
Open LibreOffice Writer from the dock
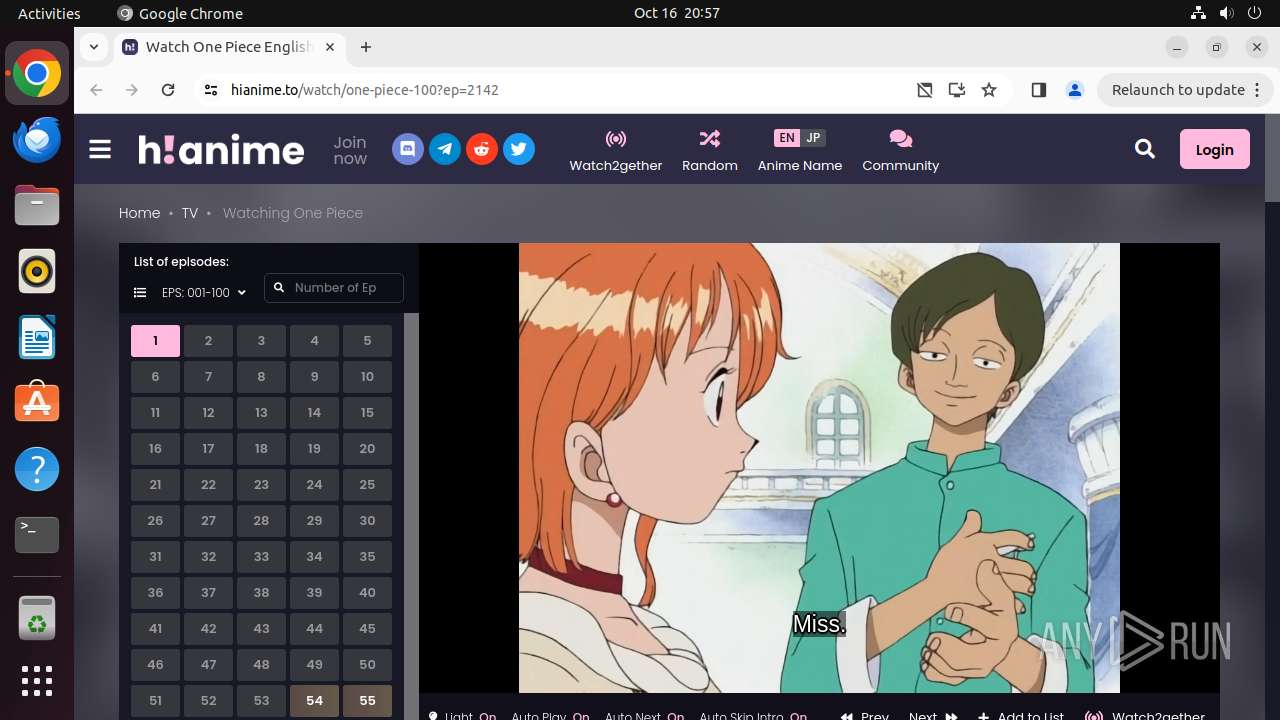tap(37, 337)
